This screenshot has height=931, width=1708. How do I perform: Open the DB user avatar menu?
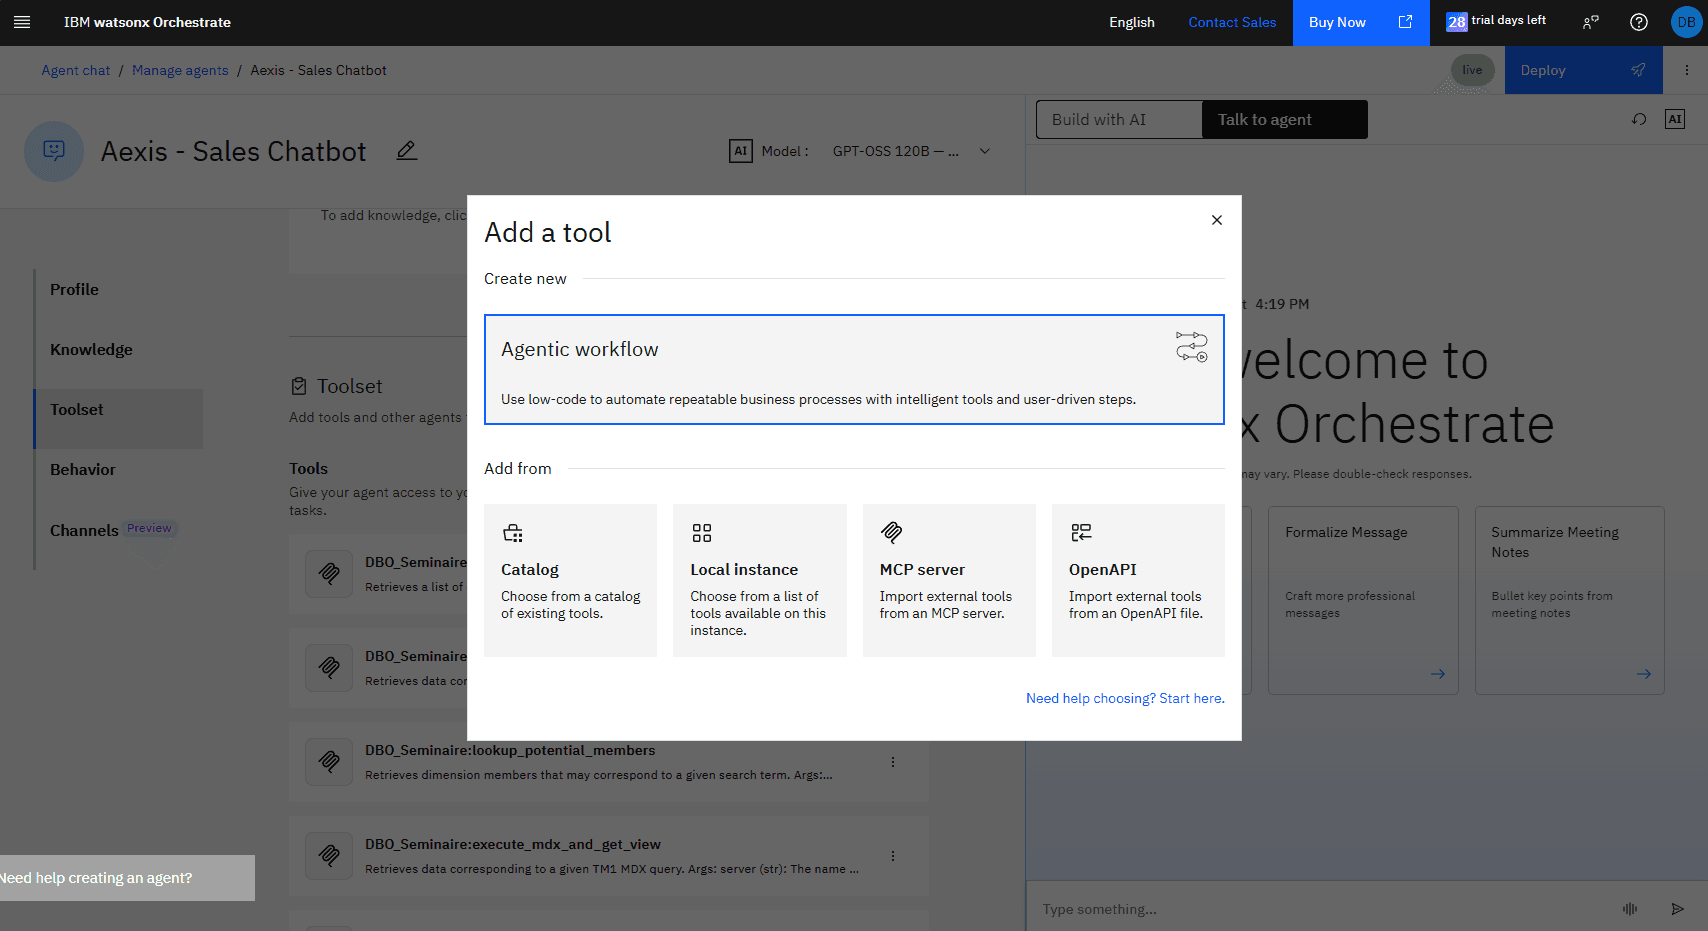coord(1687,22)
